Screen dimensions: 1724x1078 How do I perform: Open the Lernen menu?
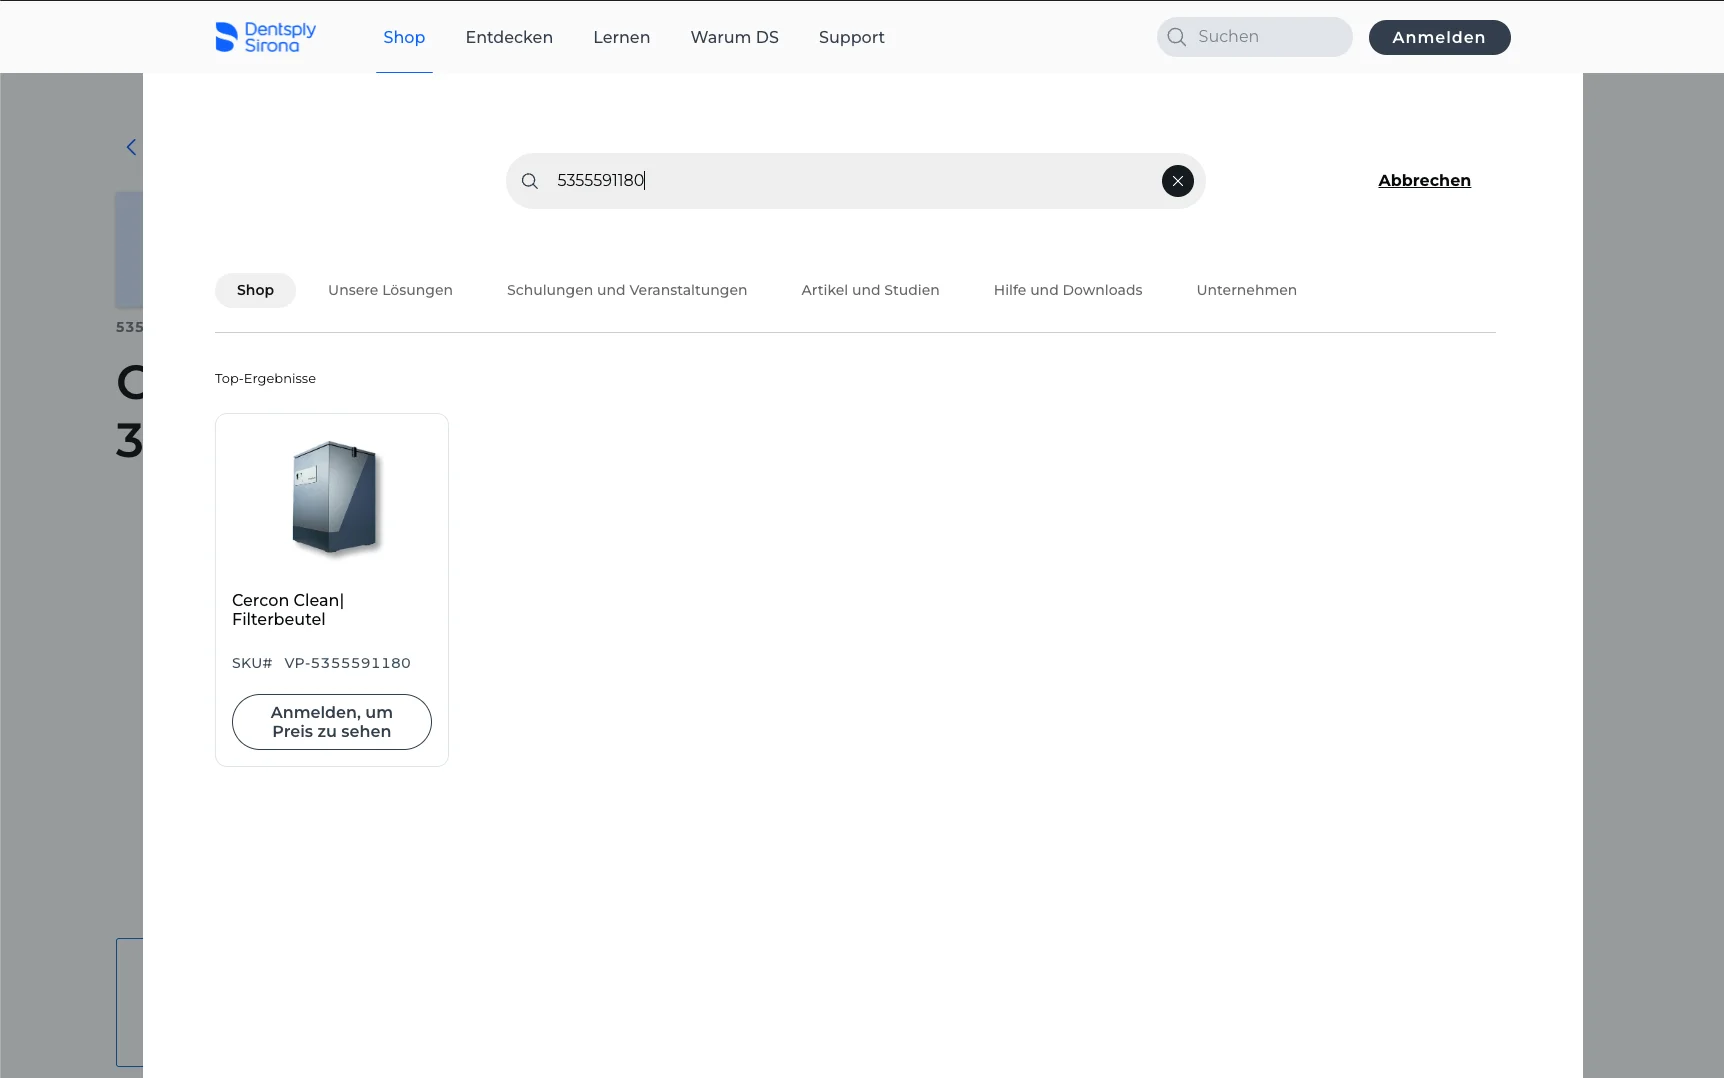click(621, 37)
